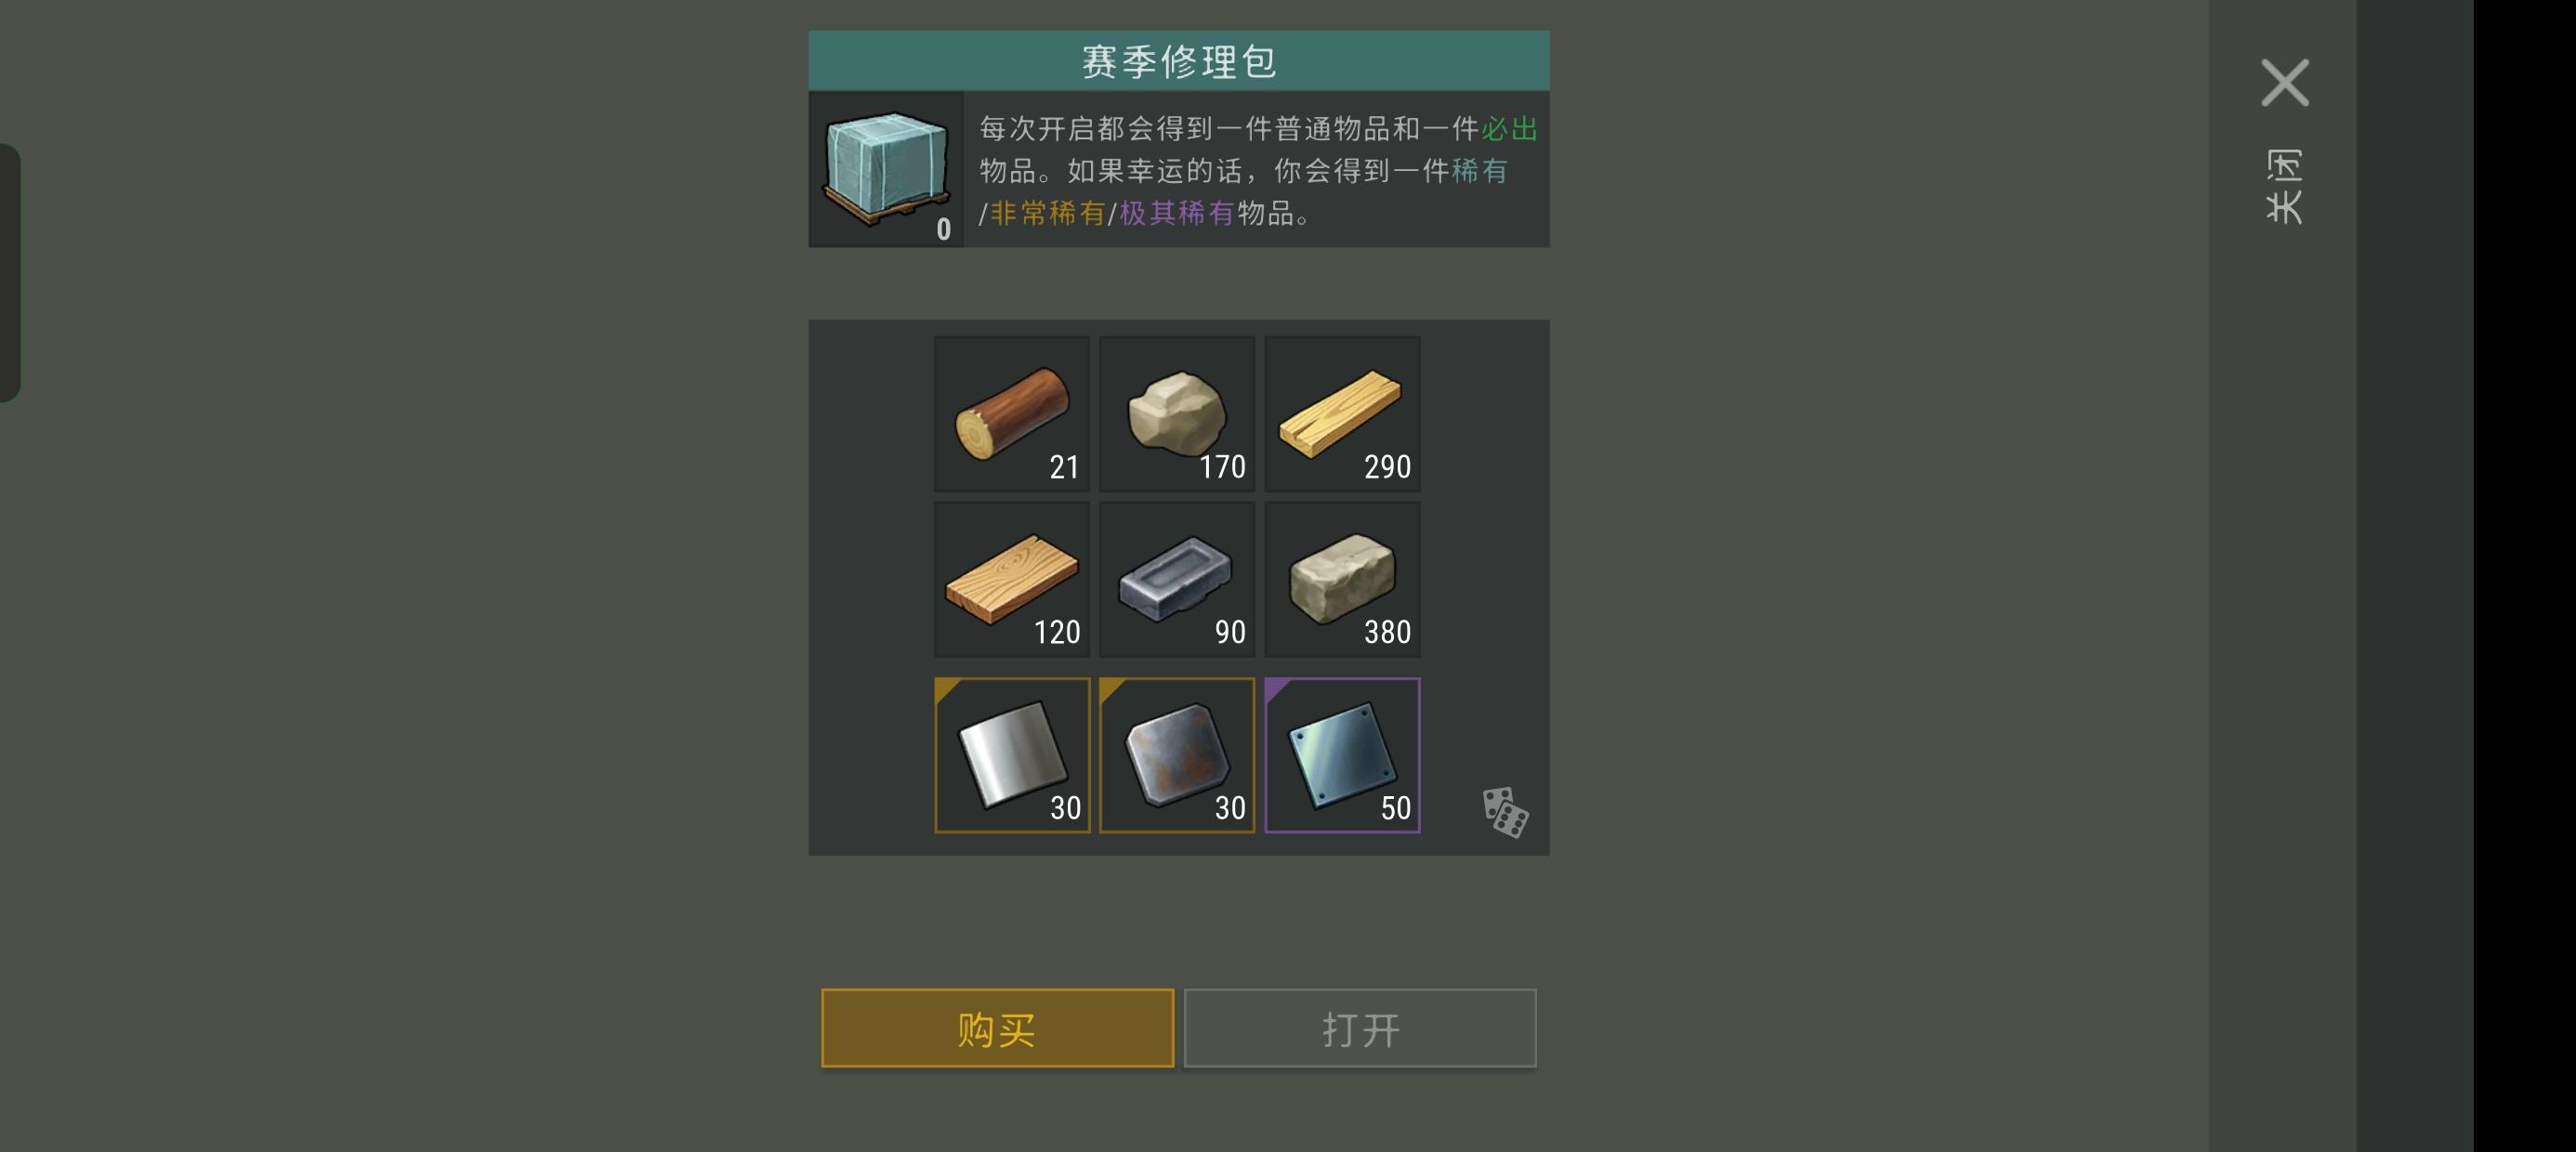Screen dimensions: 2576x1152
Task: Click the grey 打开 open button
Action: pos(1360,1028)
